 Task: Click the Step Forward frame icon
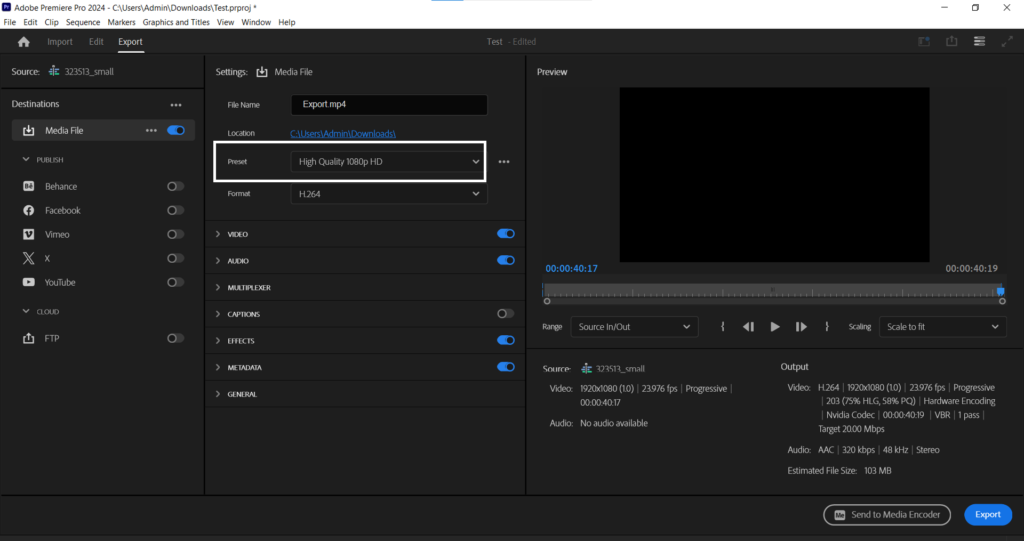pyautogui.click(x=801, y=327)
